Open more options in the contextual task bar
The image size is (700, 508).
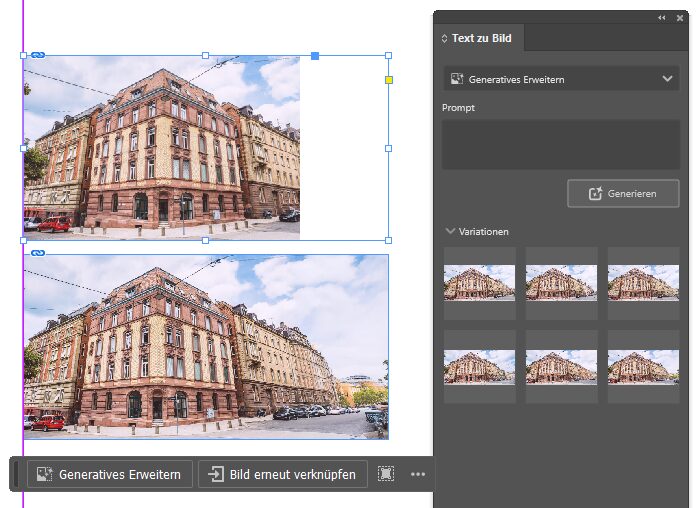[418, 474]
